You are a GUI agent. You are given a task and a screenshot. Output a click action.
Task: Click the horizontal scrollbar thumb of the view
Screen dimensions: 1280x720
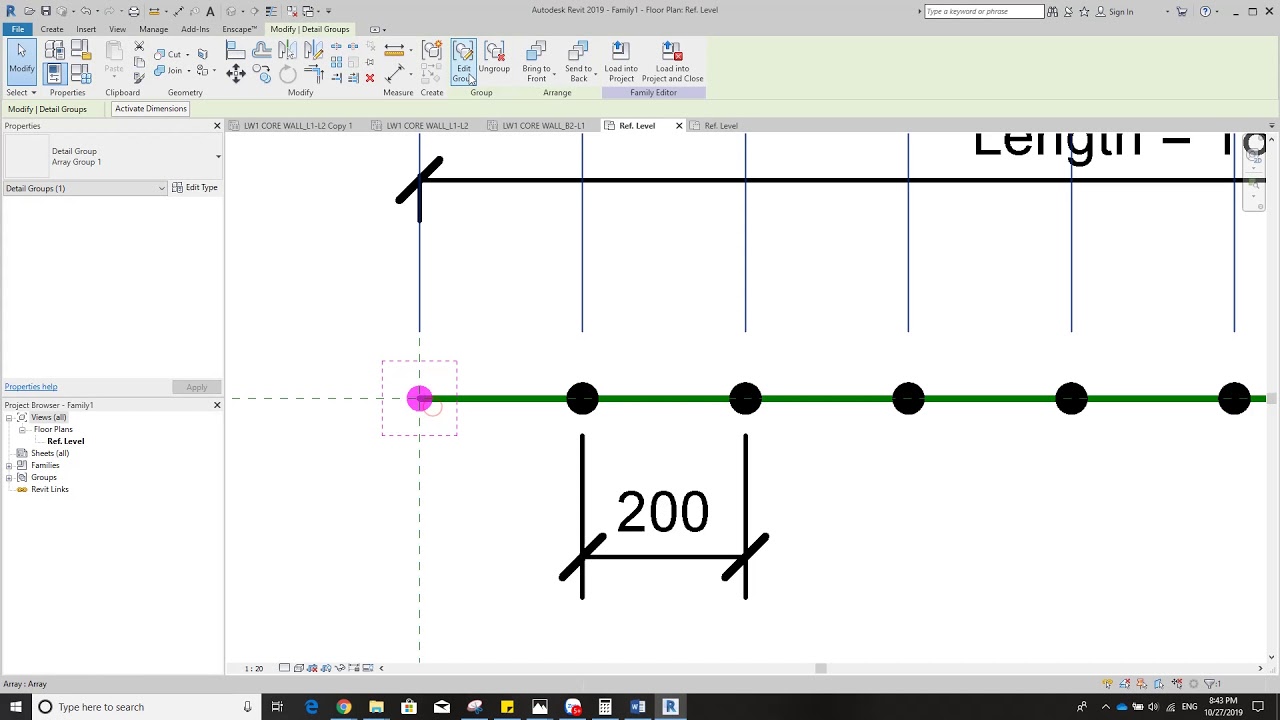[820, 668]
